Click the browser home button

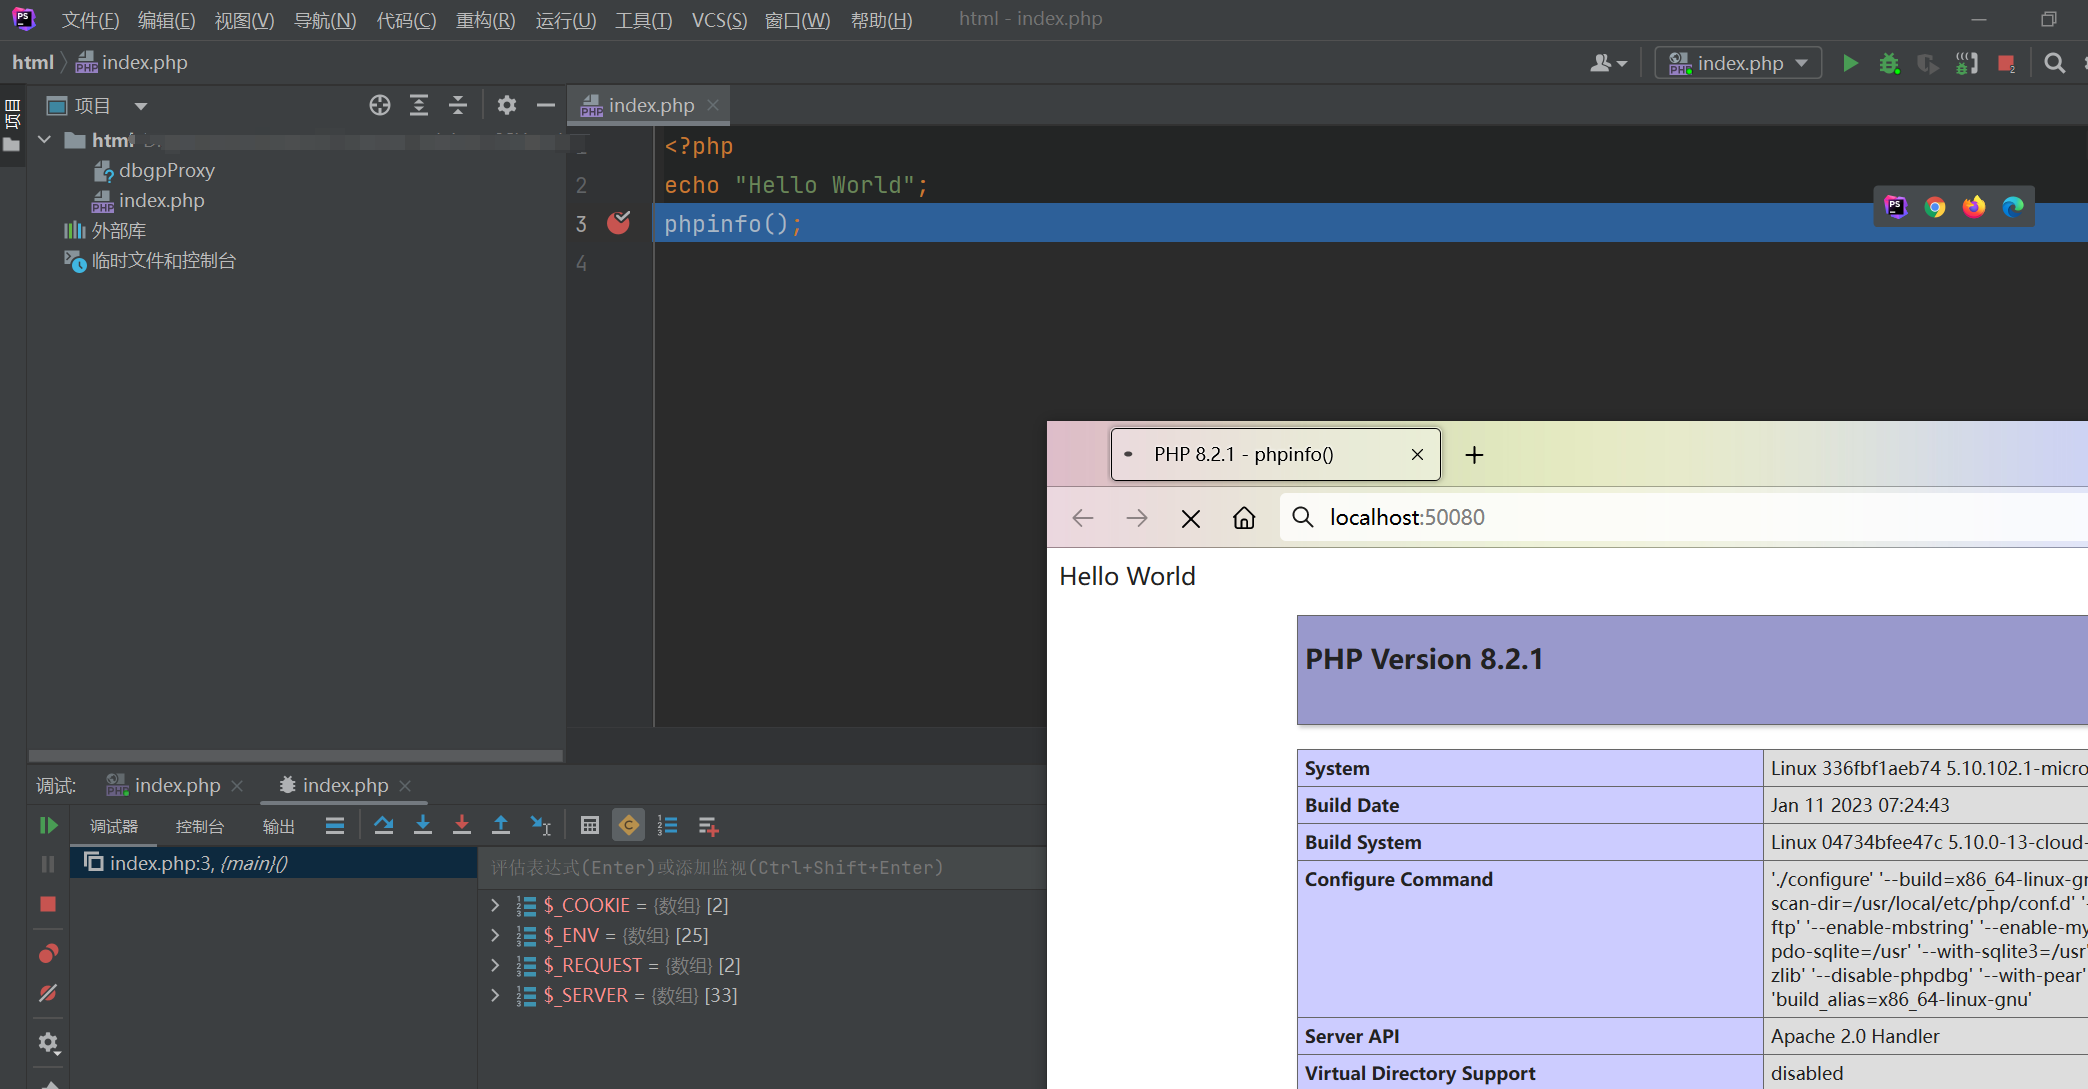pos(1244,518)
